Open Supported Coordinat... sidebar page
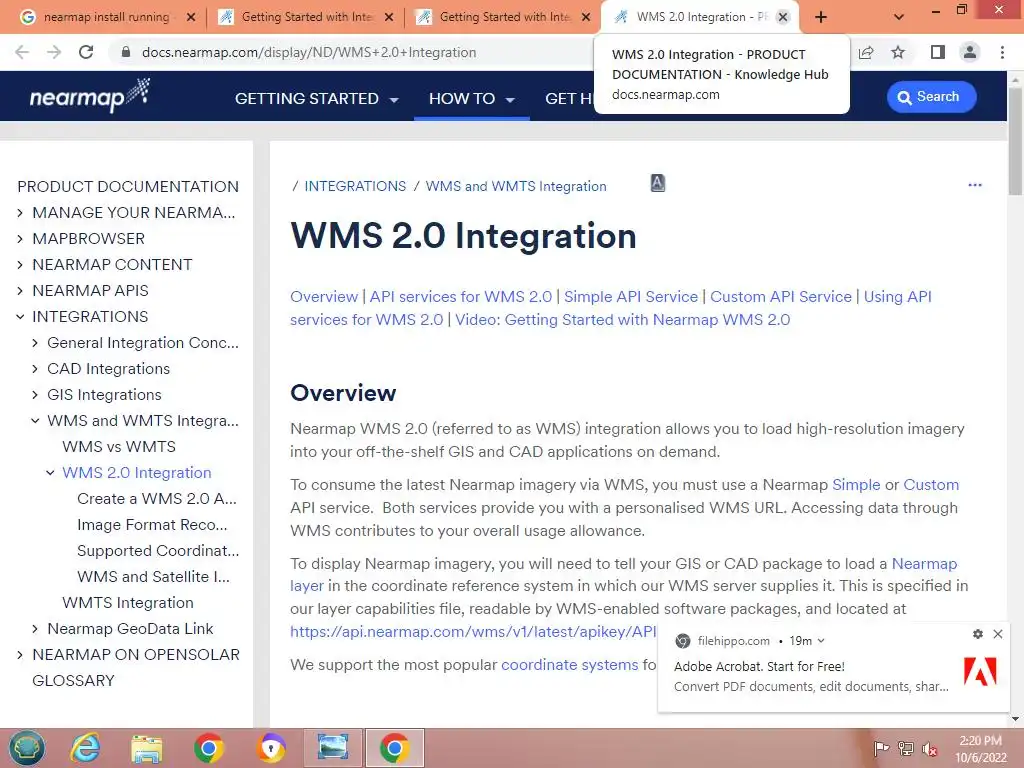This screenshot has width=1024, height=768. (158, 551)
